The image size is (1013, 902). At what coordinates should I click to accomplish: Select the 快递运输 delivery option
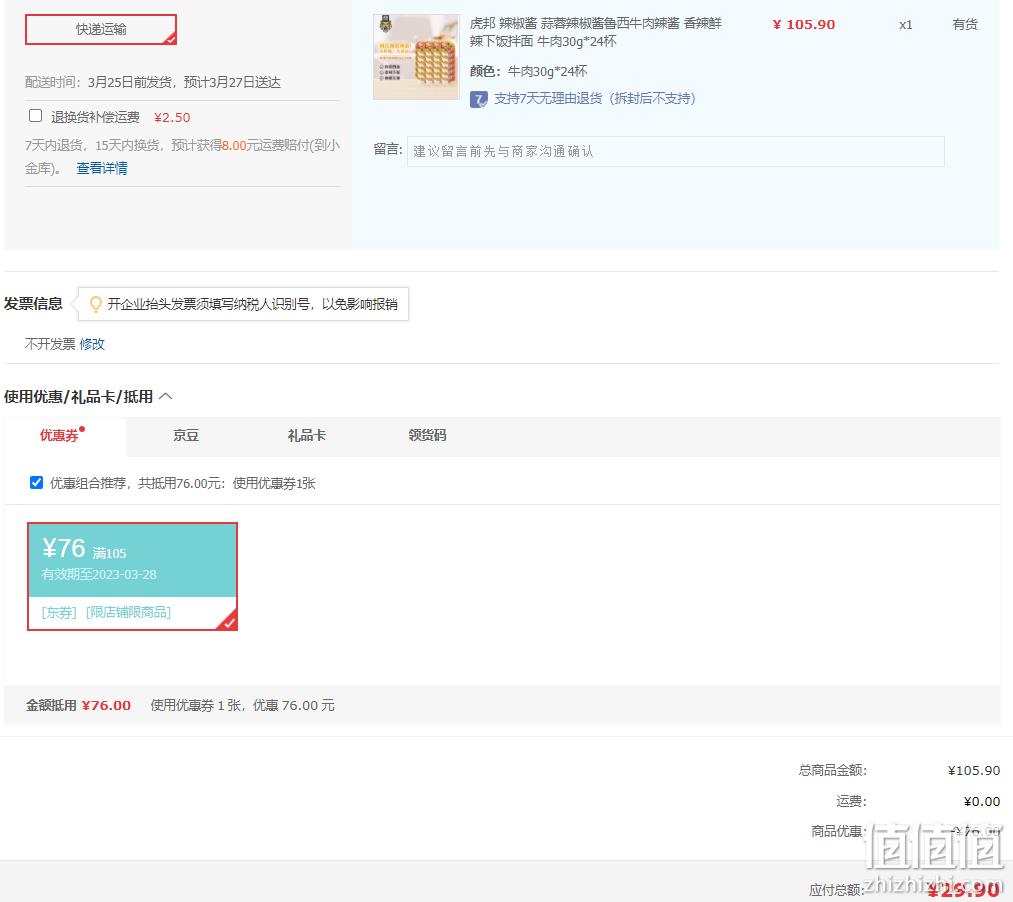pos(101,30)
